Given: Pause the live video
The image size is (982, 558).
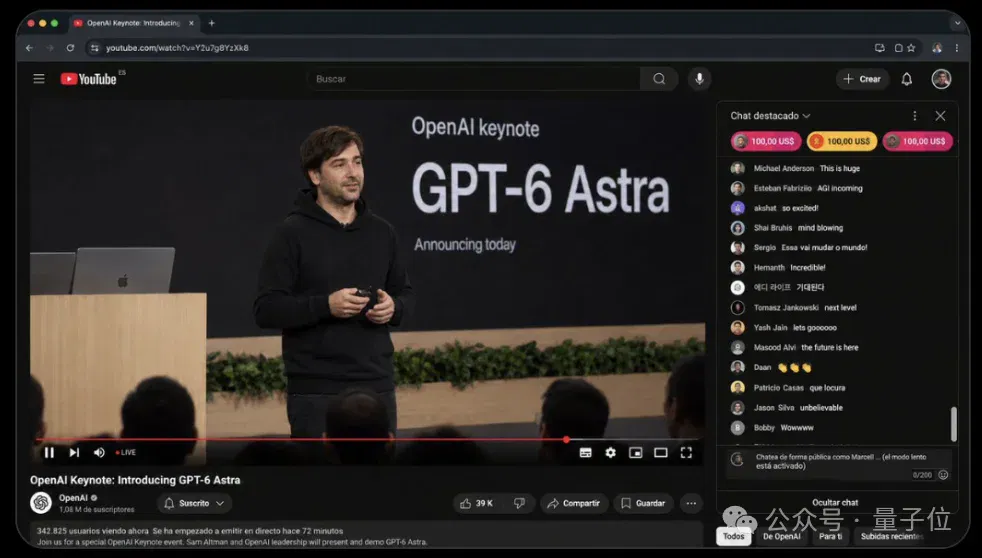Looking at the screenshot, I should pyautogui.click(x=49, y=452).
